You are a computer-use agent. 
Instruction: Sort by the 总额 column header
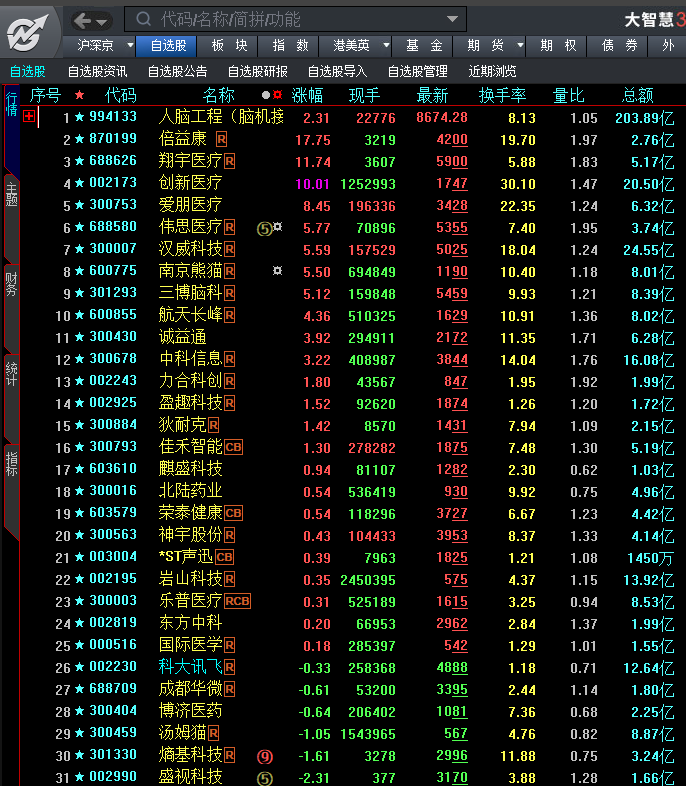637,95
